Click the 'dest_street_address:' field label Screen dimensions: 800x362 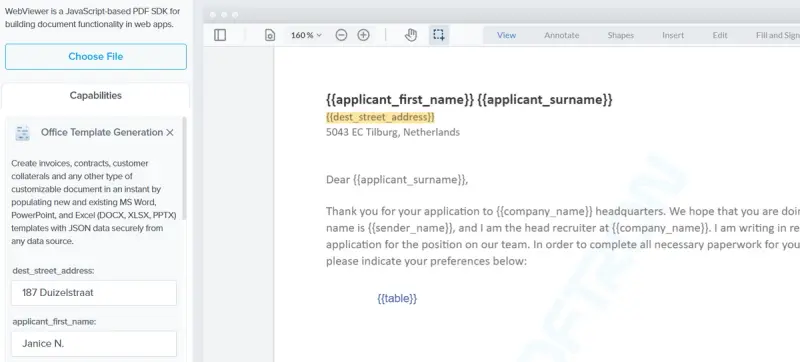coord(53,271)
